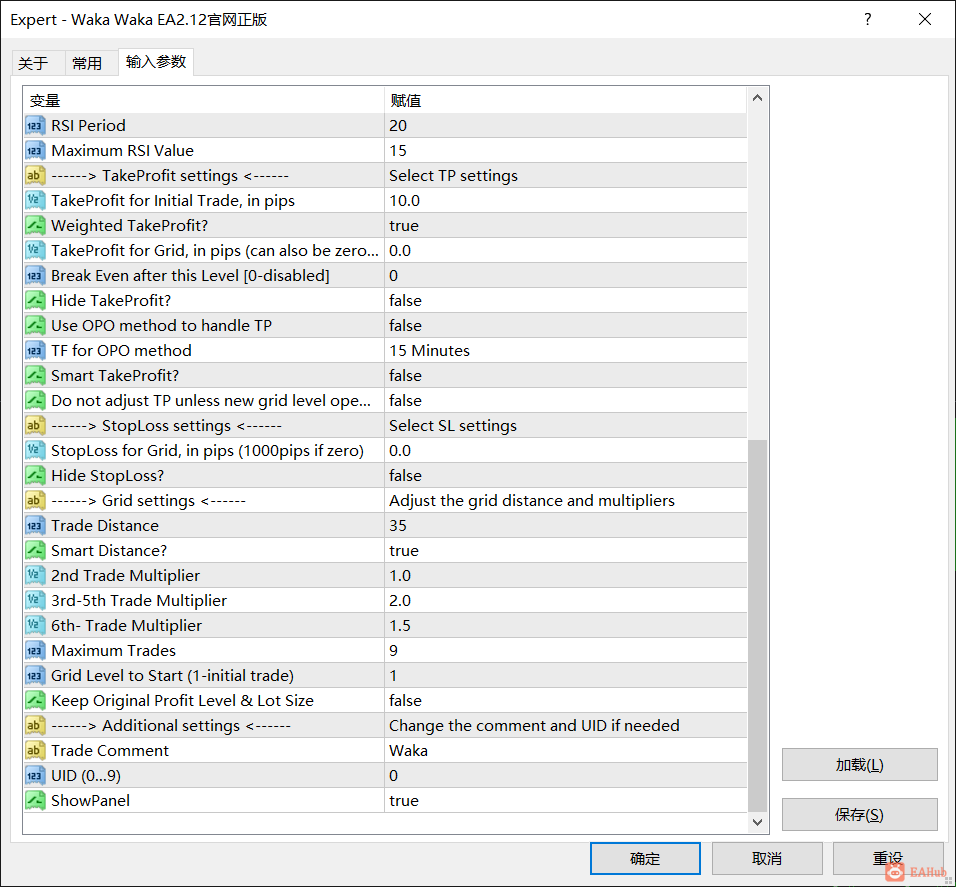Screen dimensions: 956x887
Task: Click the double icon beside 3rd-5th Trade Multiplier
Action: (x=35, y=600)
